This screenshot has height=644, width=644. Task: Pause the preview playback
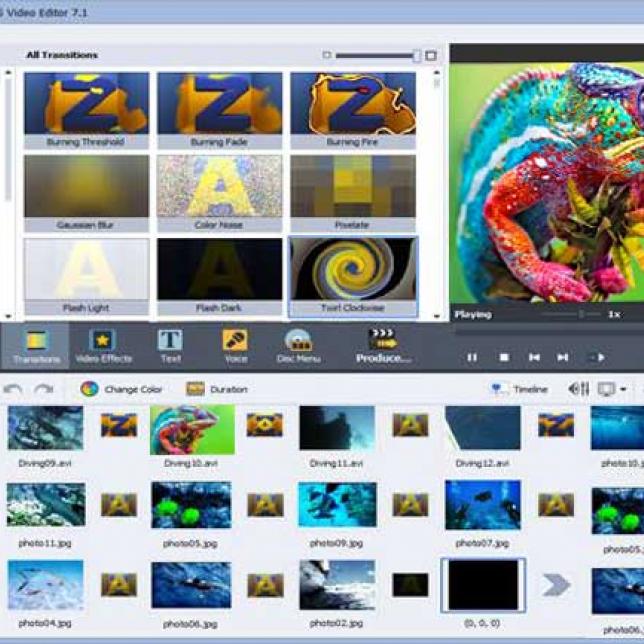(x=472, y=357)
